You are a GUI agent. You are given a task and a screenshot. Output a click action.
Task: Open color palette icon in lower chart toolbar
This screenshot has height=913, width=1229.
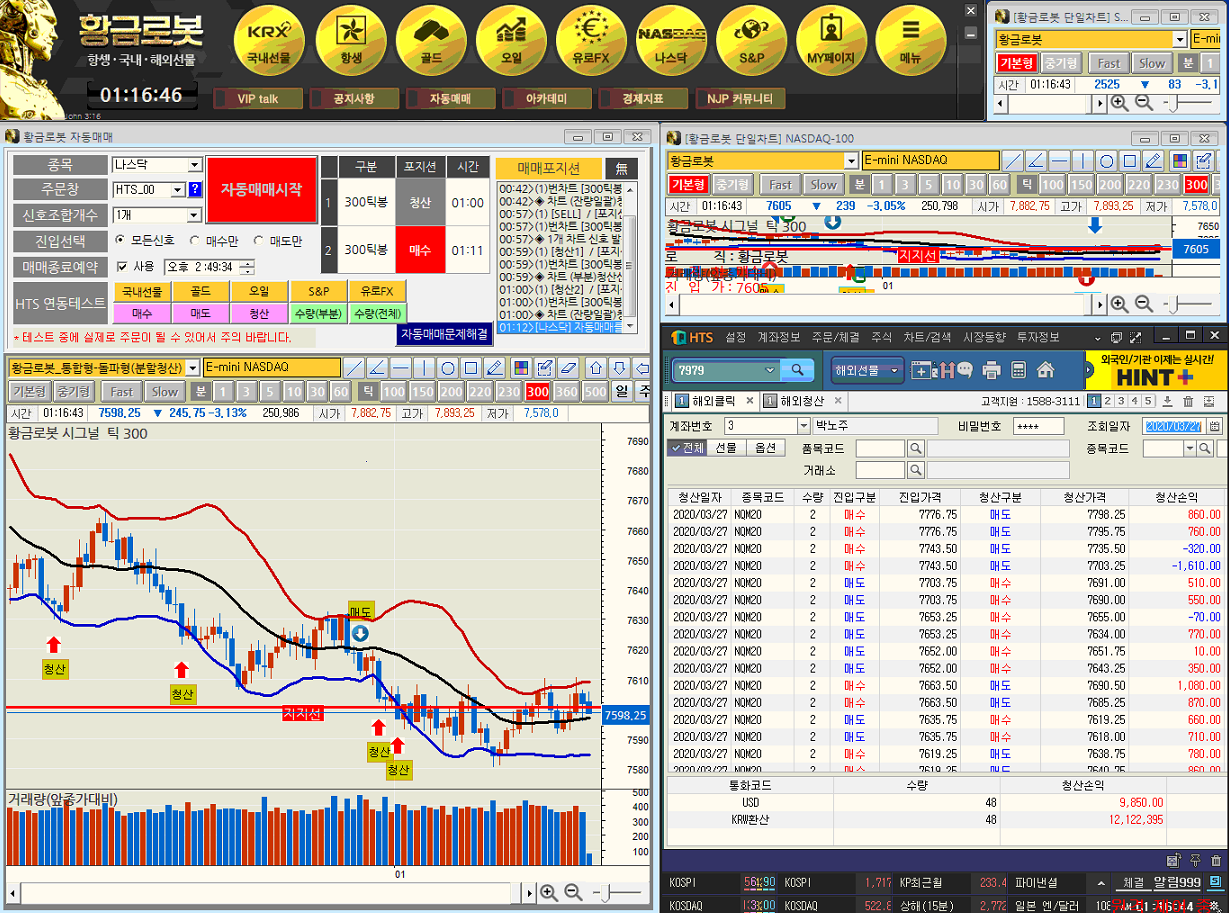pyautogui.click(x=521, y=367)
